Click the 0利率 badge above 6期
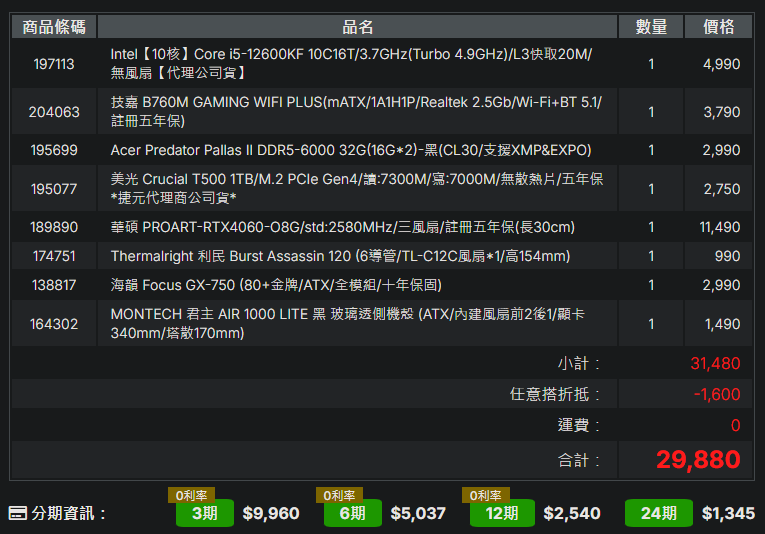 [x=339, y=495]
